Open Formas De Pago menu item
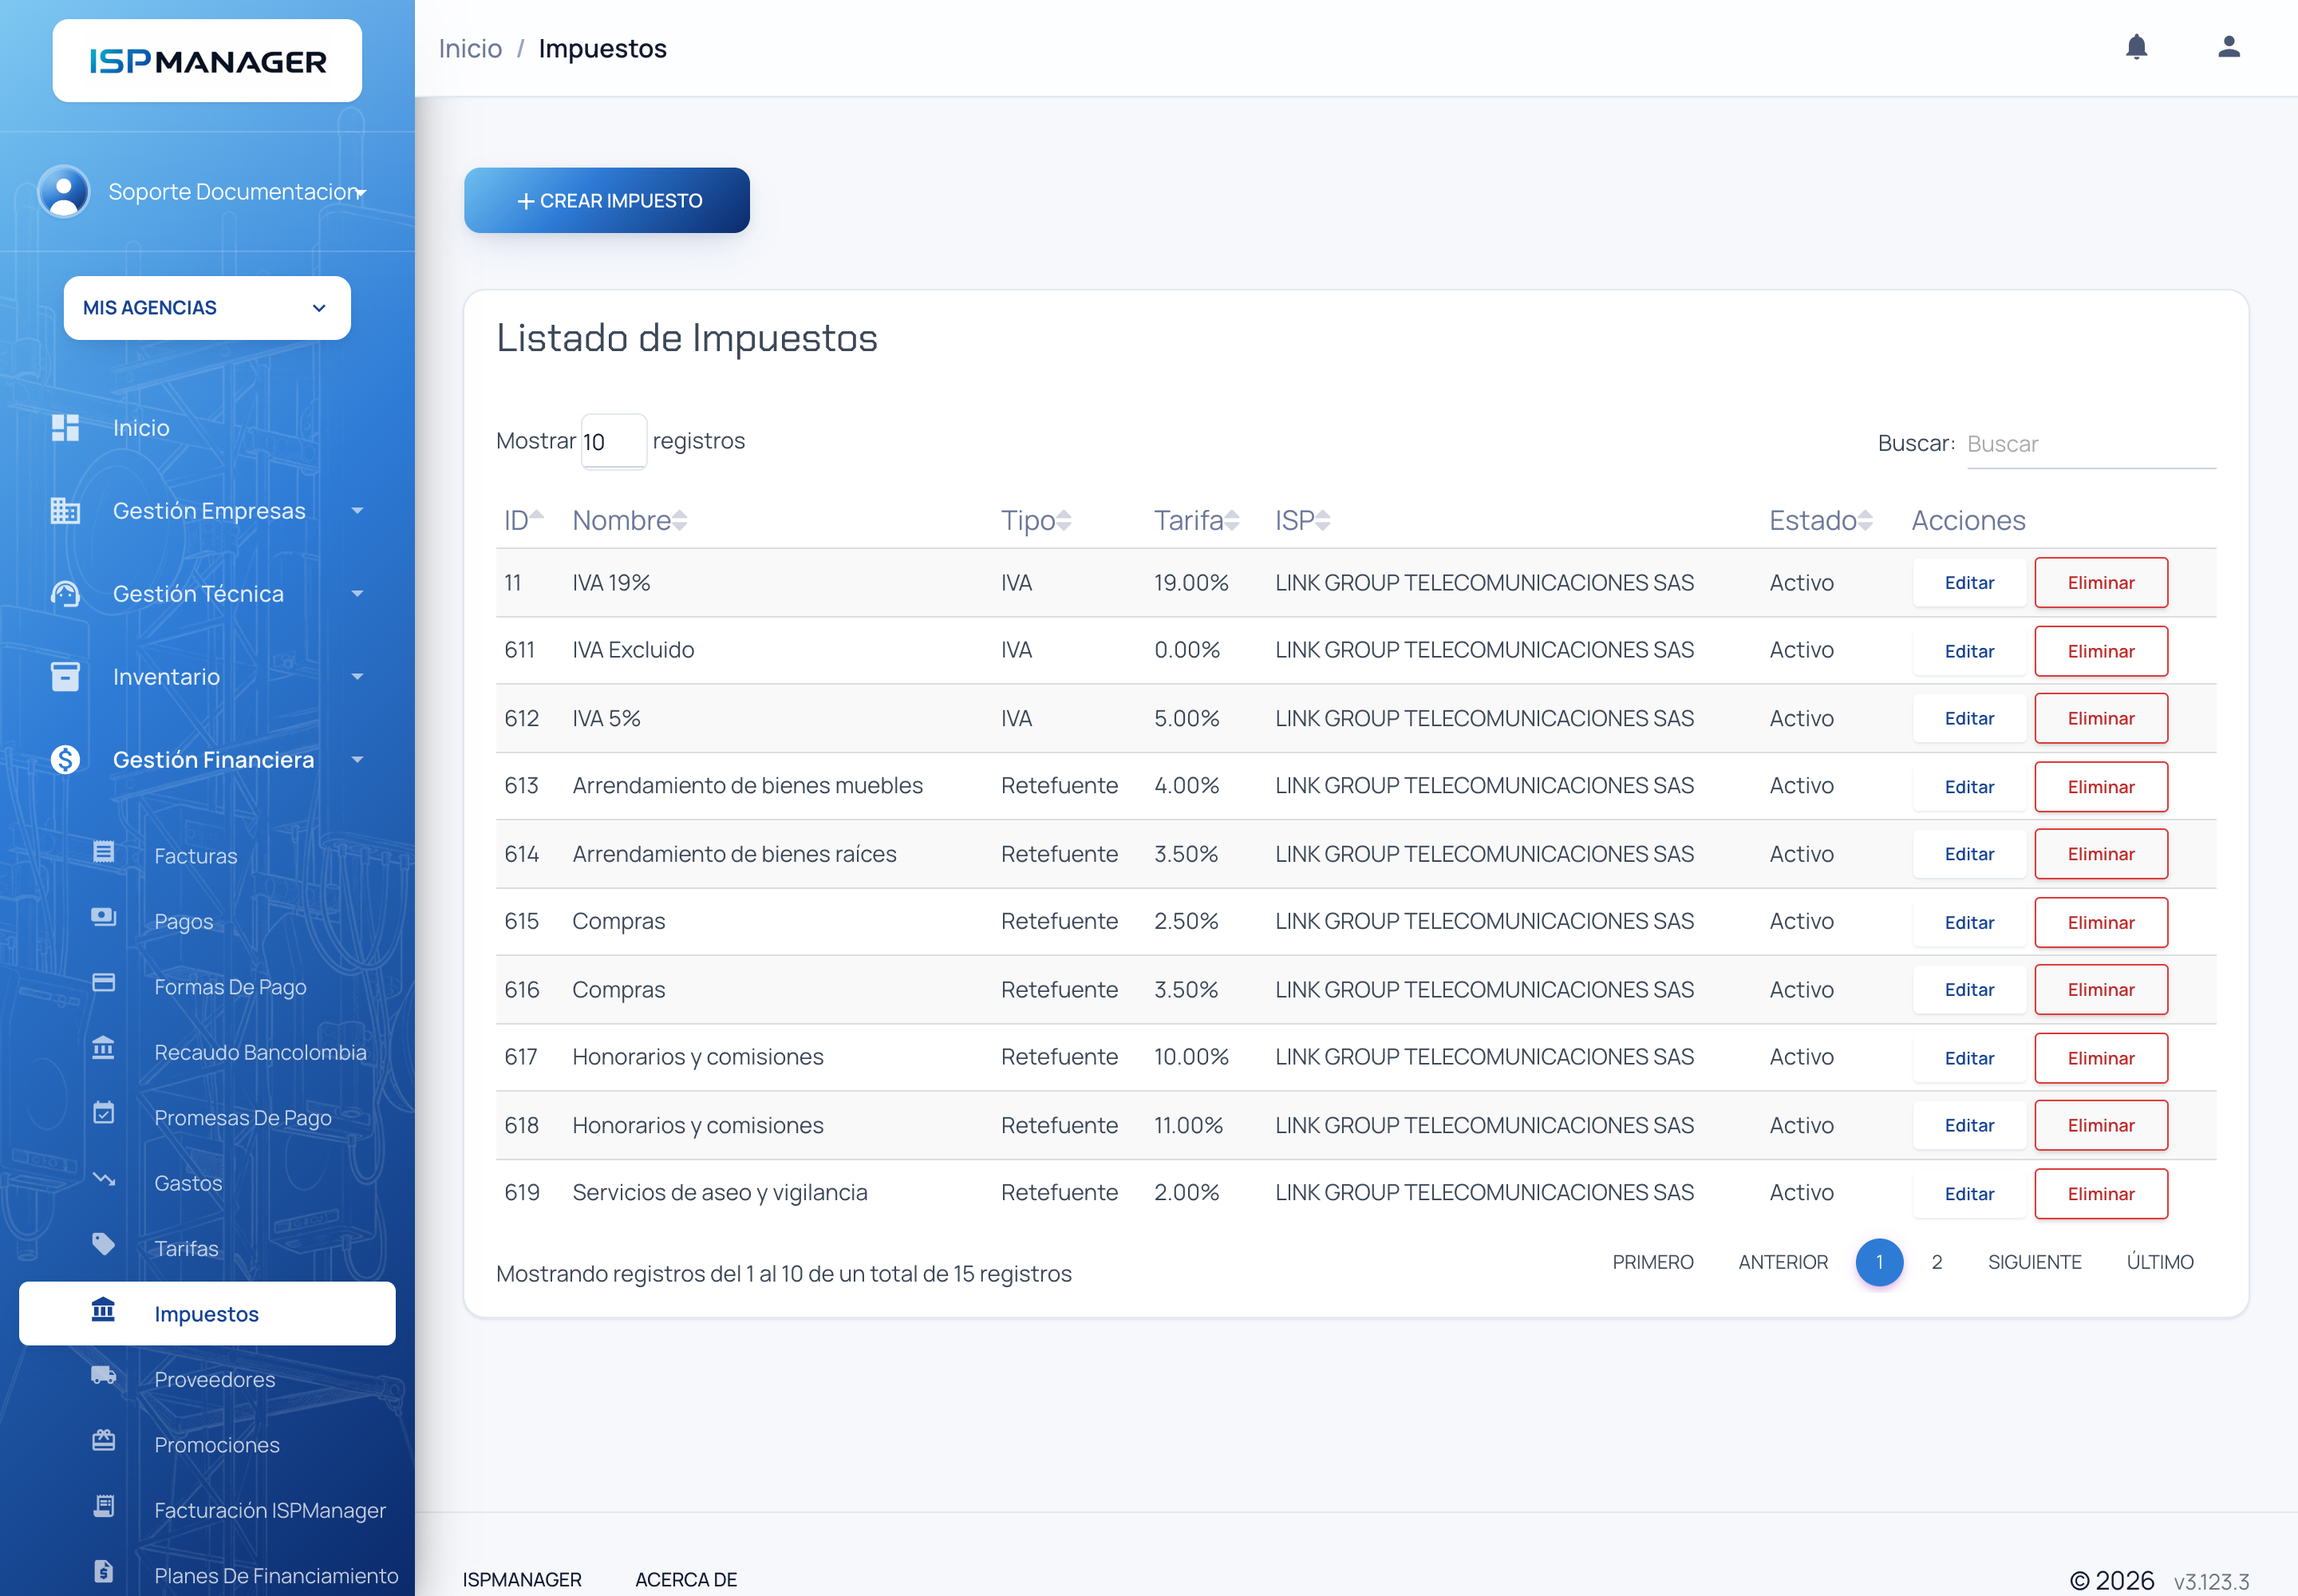 coord(230,987)
